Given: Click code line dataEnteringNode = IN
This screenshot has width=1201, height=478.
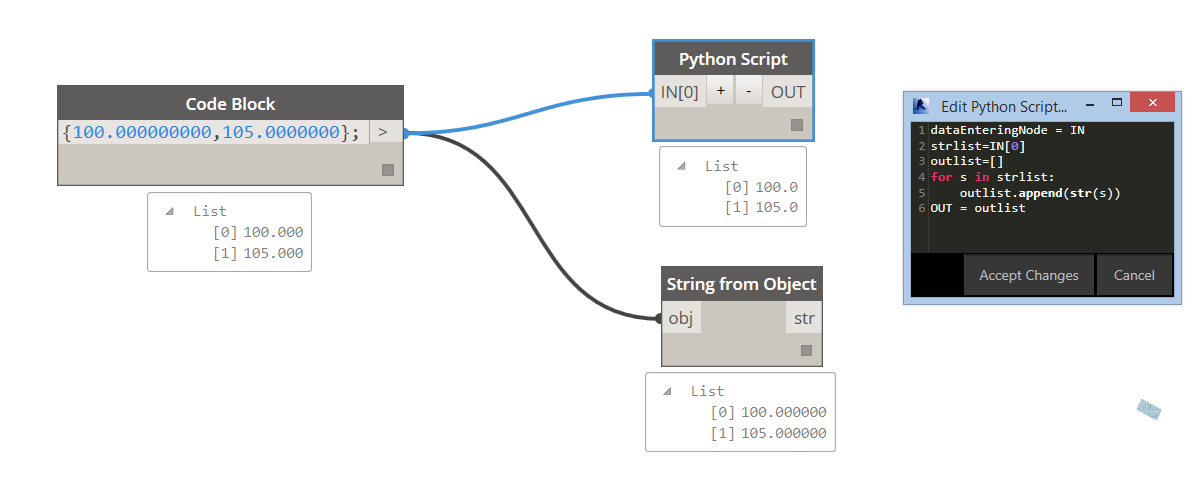Looking at the screenshot, I should (x=1007, y=130).
